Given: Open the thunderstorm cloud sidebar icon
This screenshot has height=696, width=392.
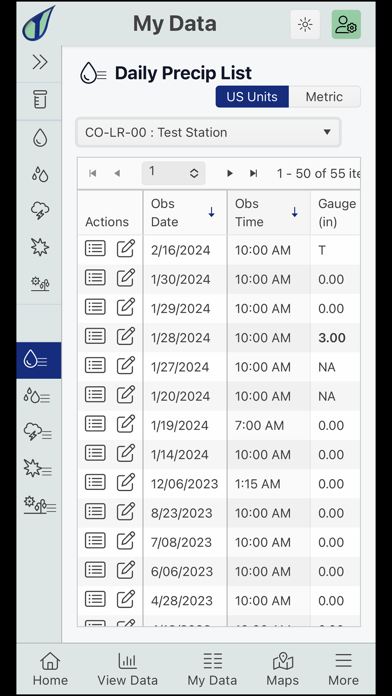Looking at the screenshot, I should pos(40,210).
